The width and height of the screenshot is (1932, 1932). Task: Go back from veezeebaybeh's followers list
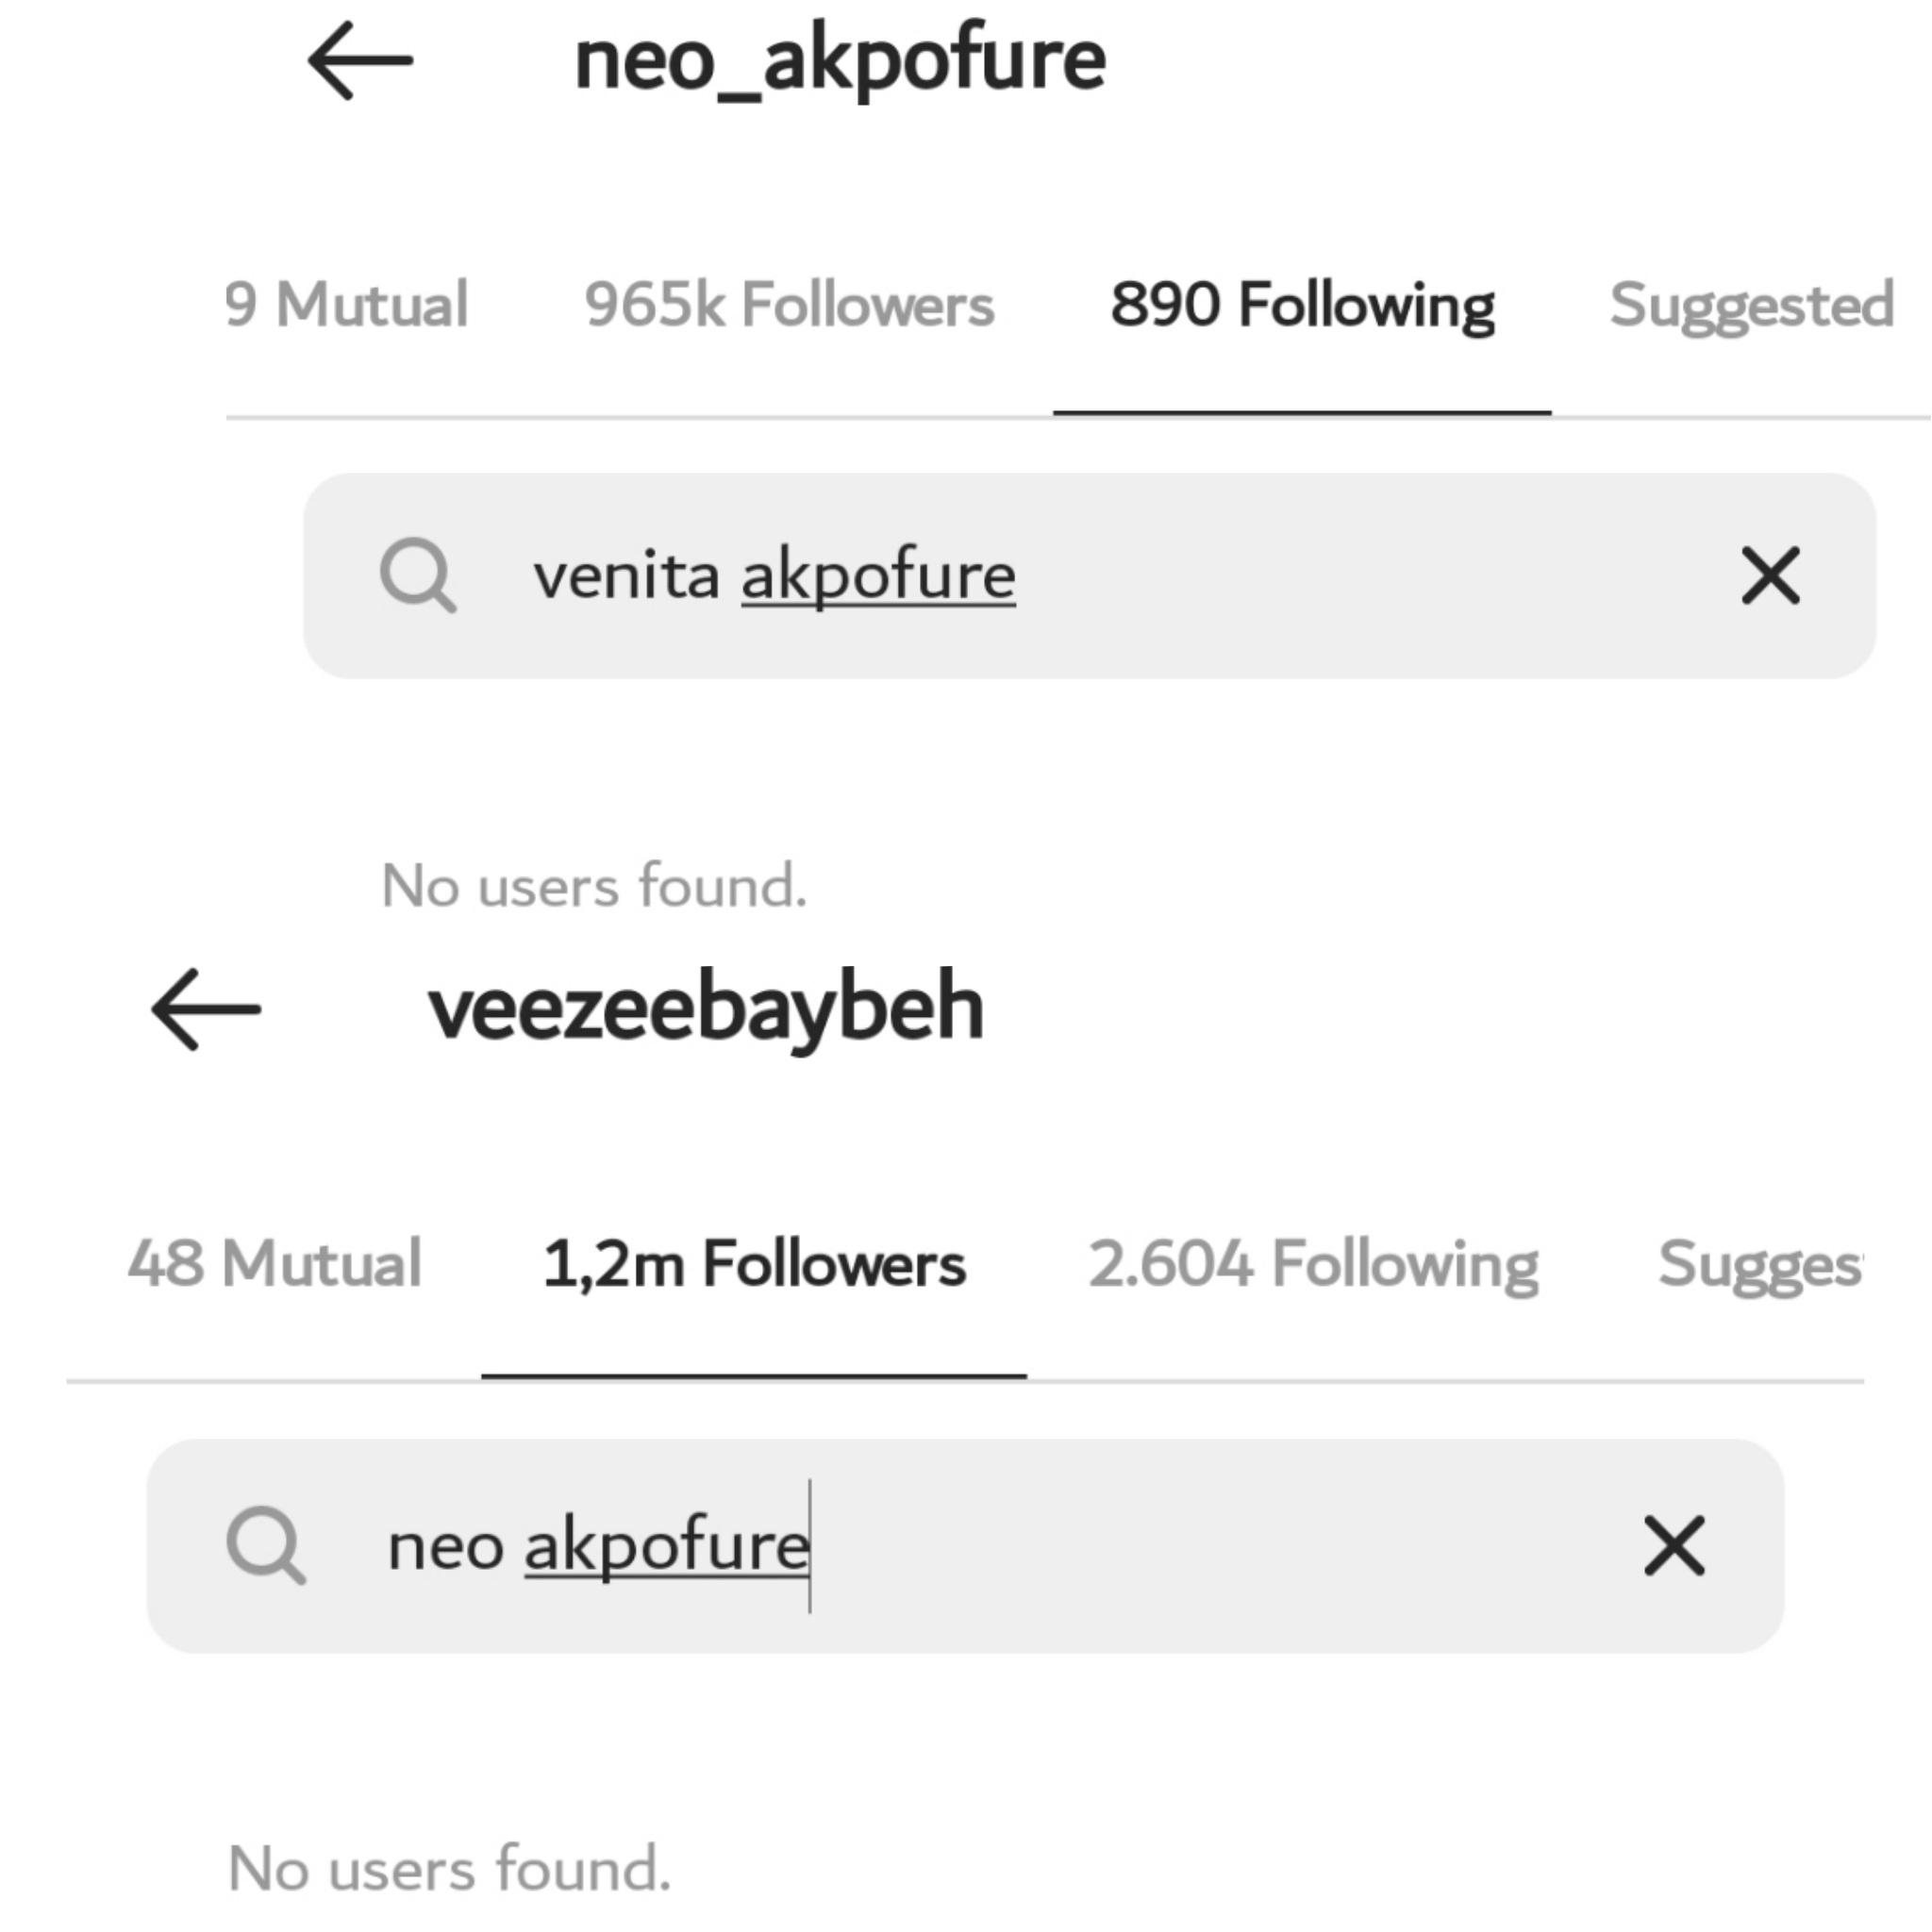click(206, 1009)
